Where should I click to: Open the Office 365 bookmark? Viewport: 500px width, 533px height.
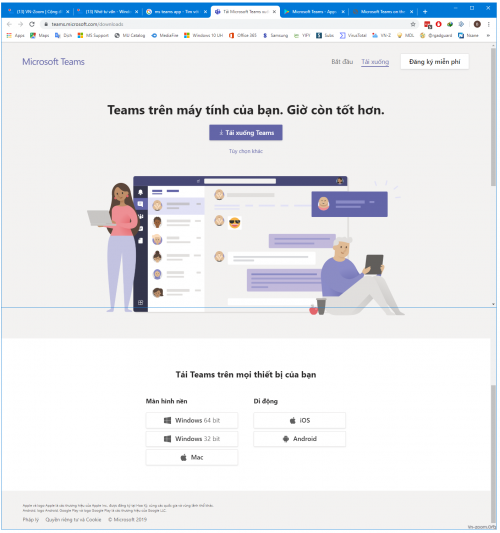(243, 35)
